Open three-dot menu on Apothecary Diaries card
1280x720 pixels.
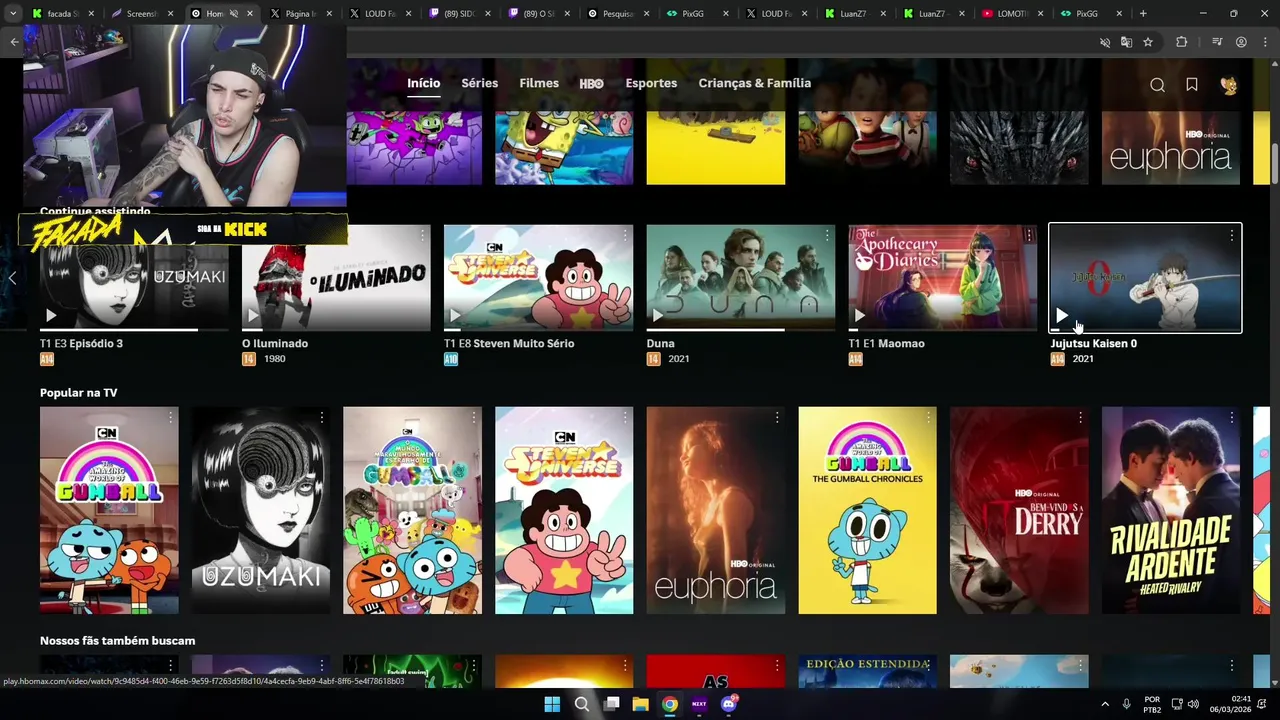[1029, 235]
